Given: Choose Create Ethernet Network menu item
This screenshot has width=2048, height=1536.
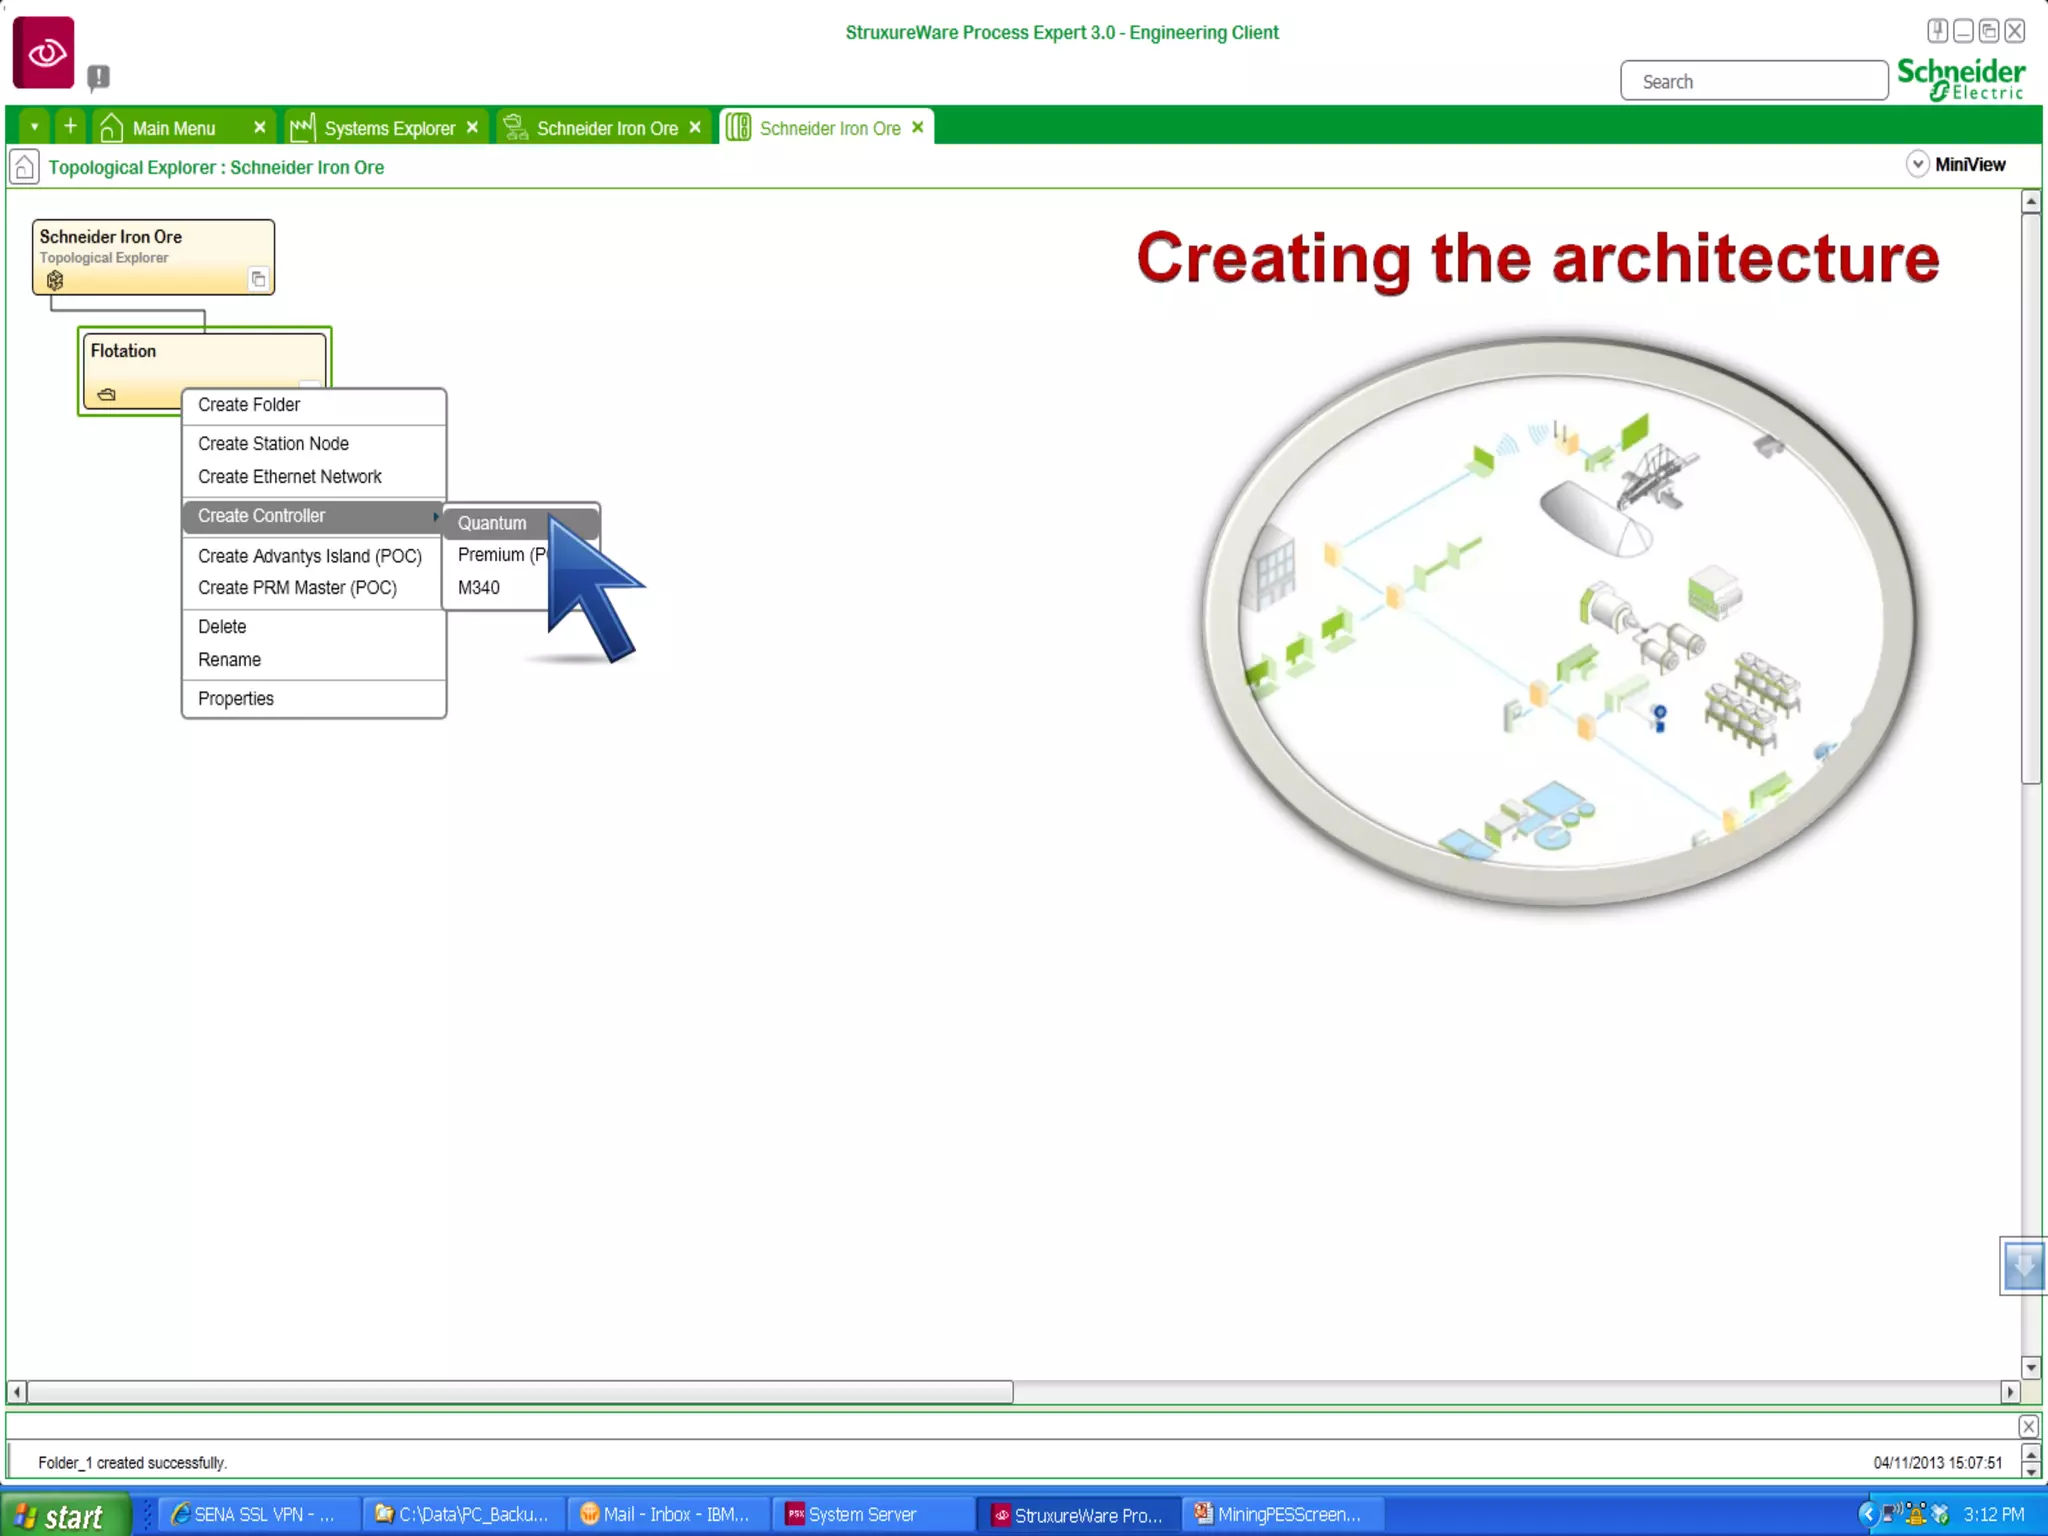Looking at the screenshot, I should (x=289, y=477).
